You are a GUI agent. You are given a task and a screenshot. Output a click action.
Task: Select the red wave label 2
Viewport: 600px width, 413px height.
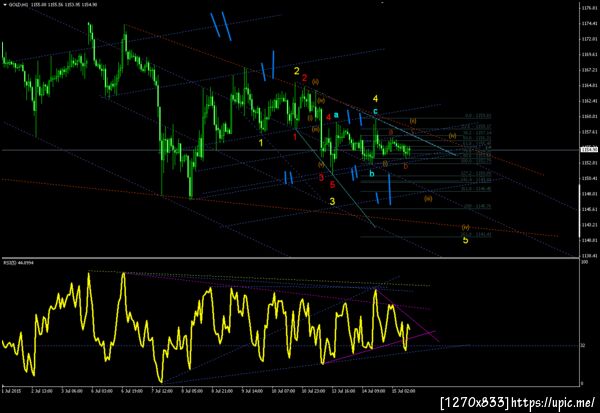[304, 78]
